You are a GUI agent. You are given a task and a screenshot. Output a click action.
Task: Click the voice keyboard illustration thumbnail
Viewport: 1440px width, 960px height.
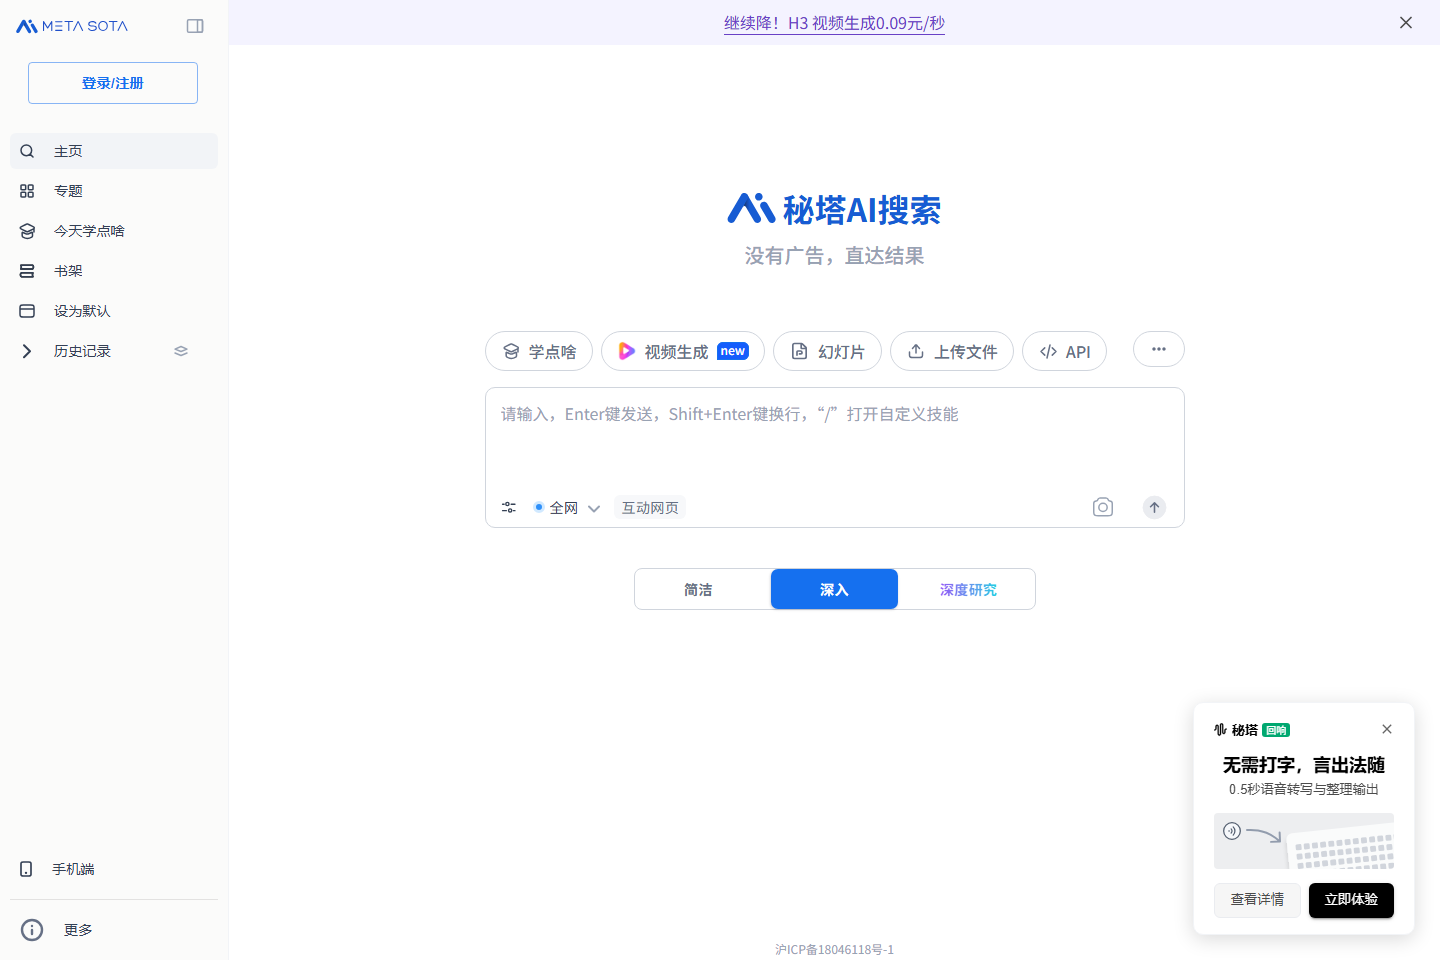pyautogui.click(x=1304, y=841)
